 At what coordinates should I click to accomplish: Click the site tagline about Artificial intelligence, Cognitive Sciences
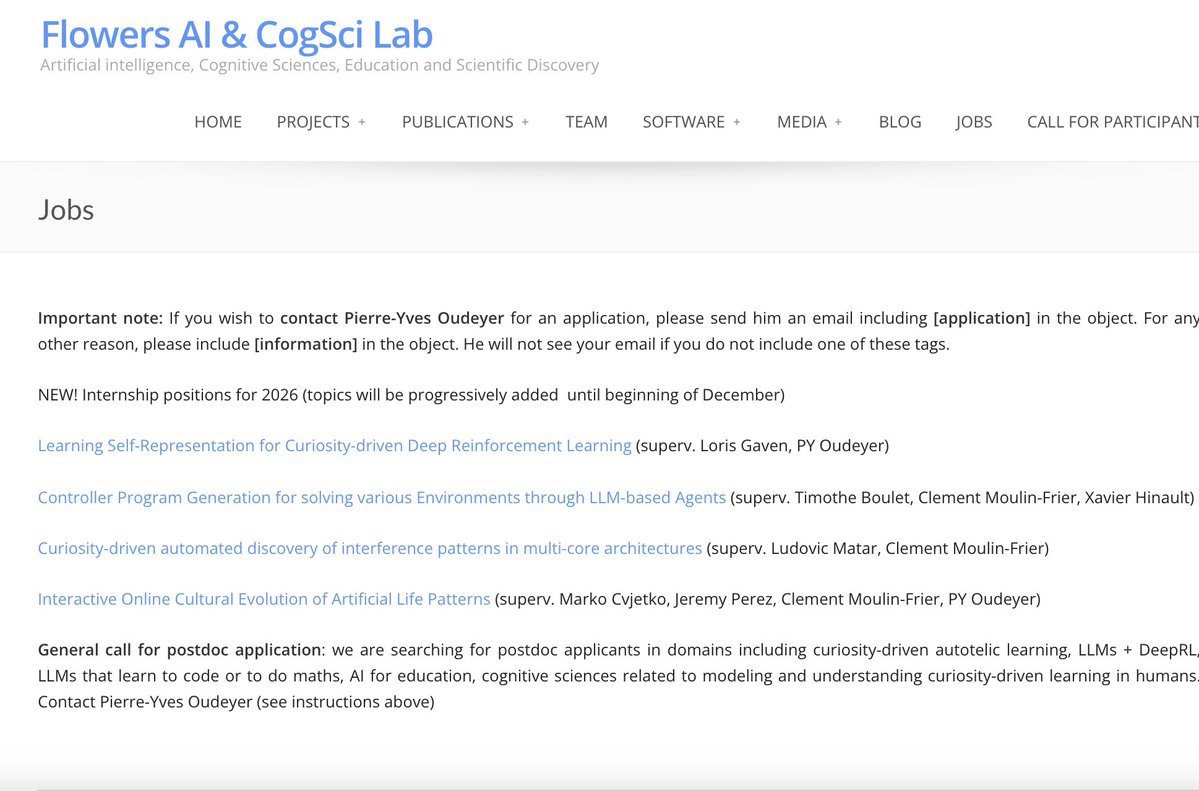tap(320, 65)
